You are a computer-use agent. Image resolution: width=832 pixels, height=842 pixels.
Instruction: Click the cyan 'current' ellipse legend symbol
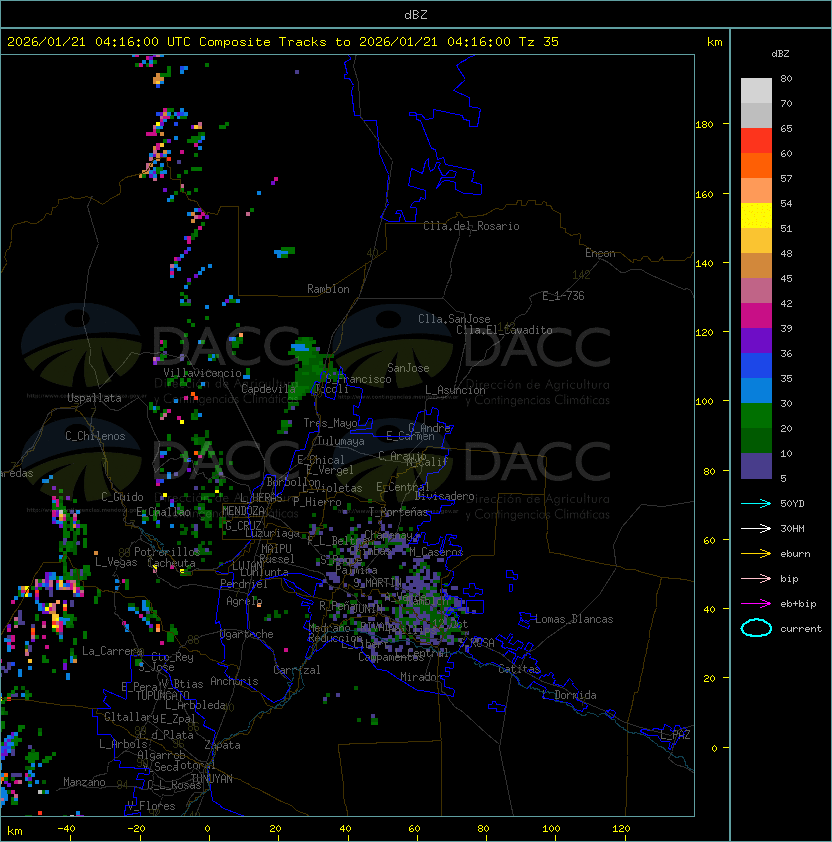[x=756, y=628]
